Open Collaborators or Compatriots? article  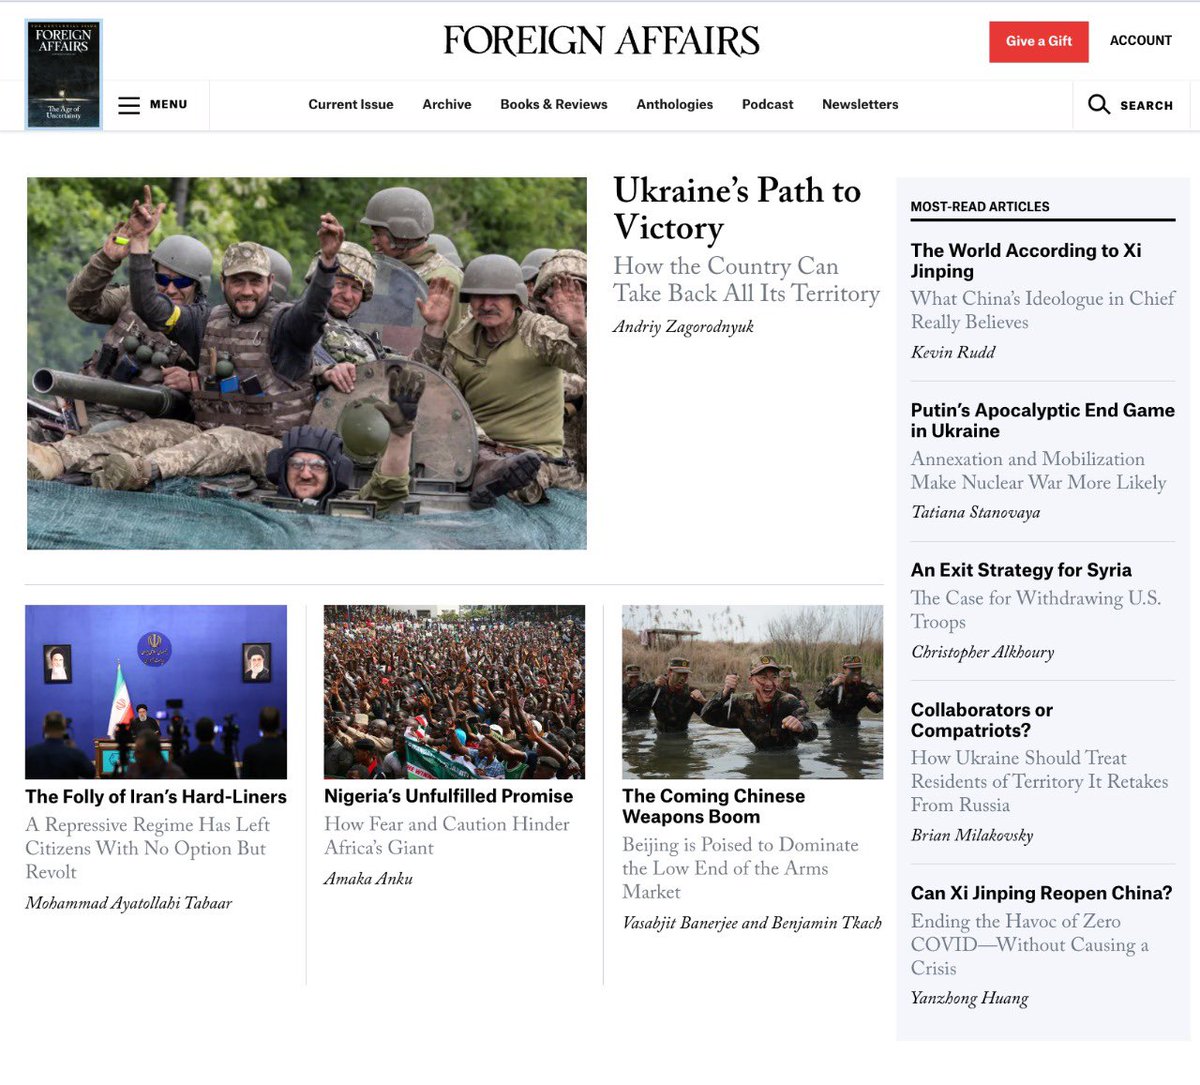coord(982,720)
